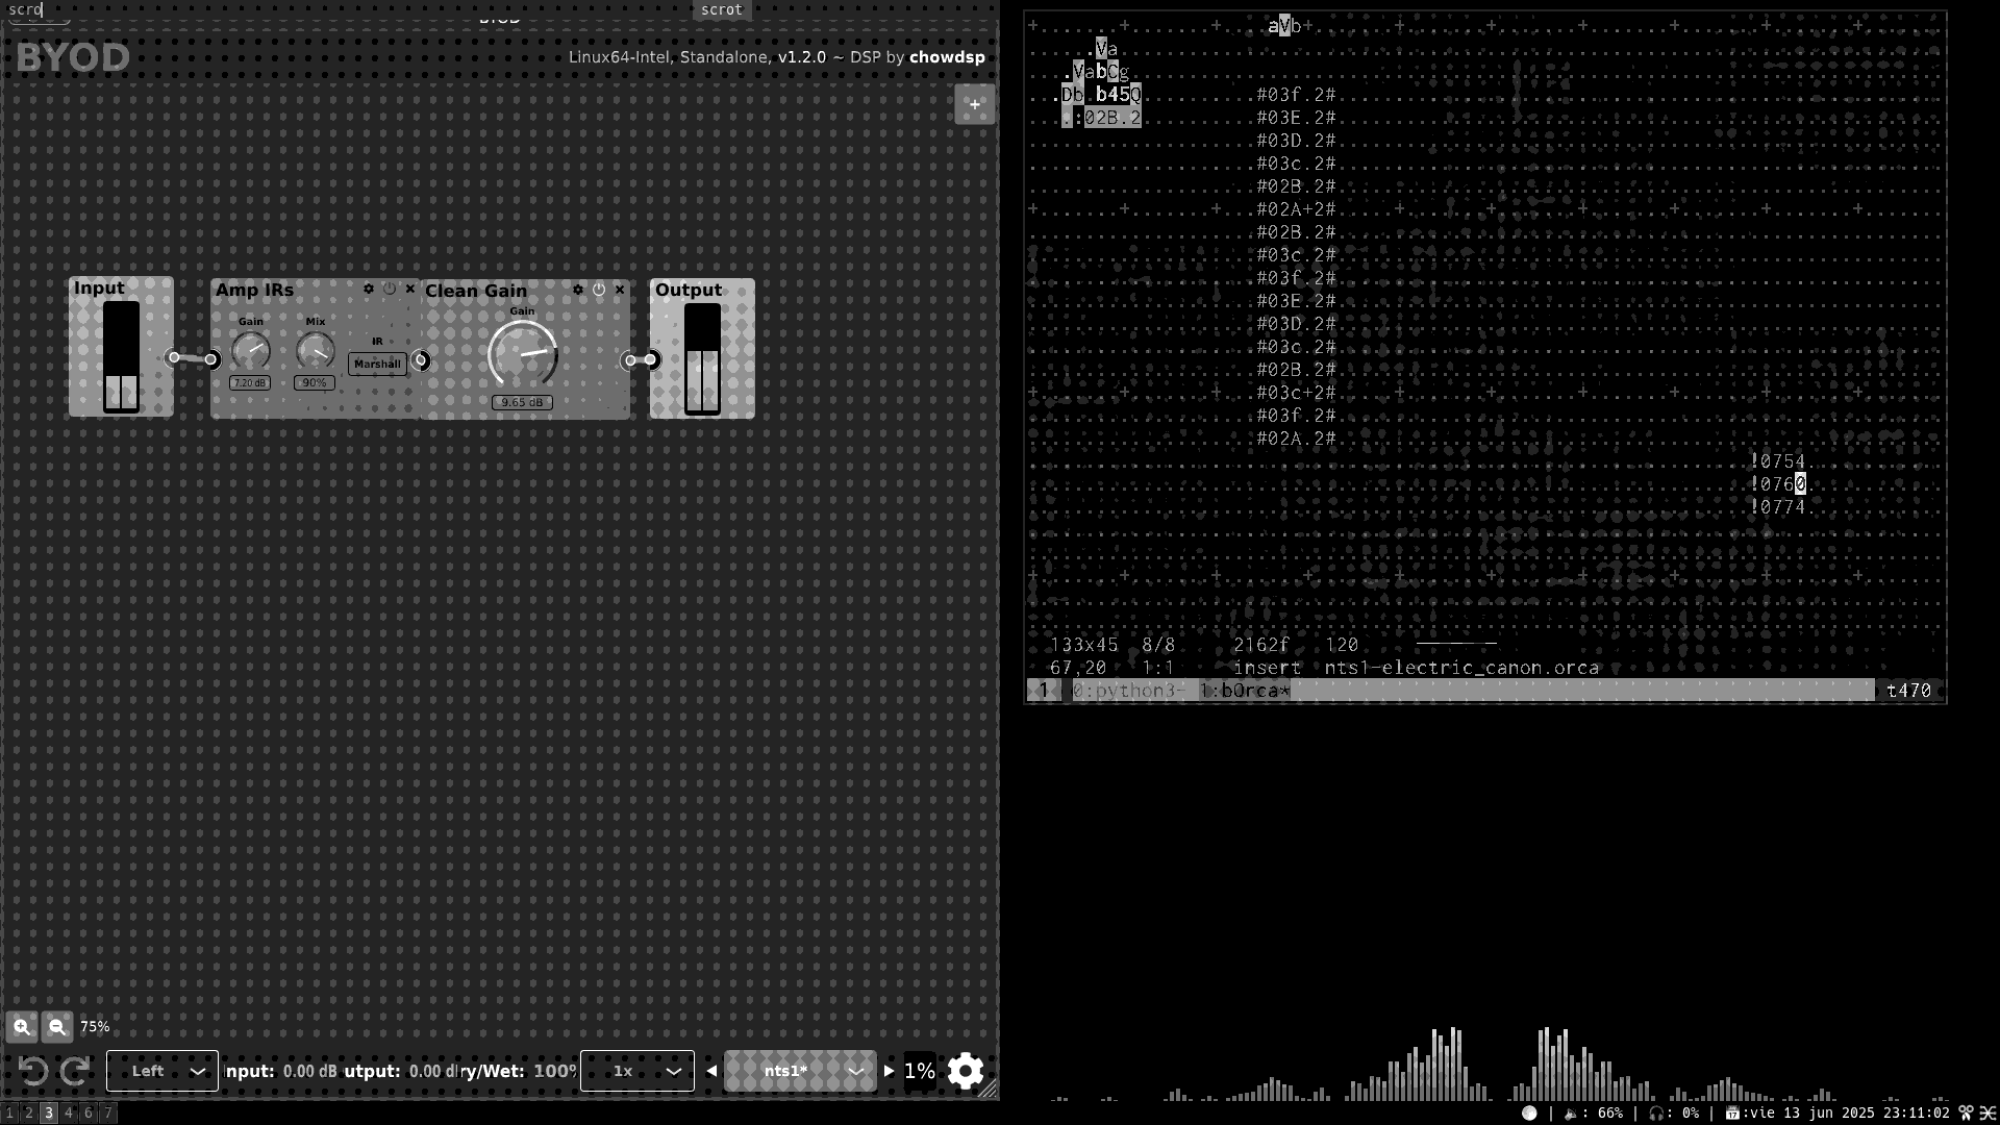Click the chowdsp link in header
This screenshot has width=2000, height=1125.
(x=947, y=57)
